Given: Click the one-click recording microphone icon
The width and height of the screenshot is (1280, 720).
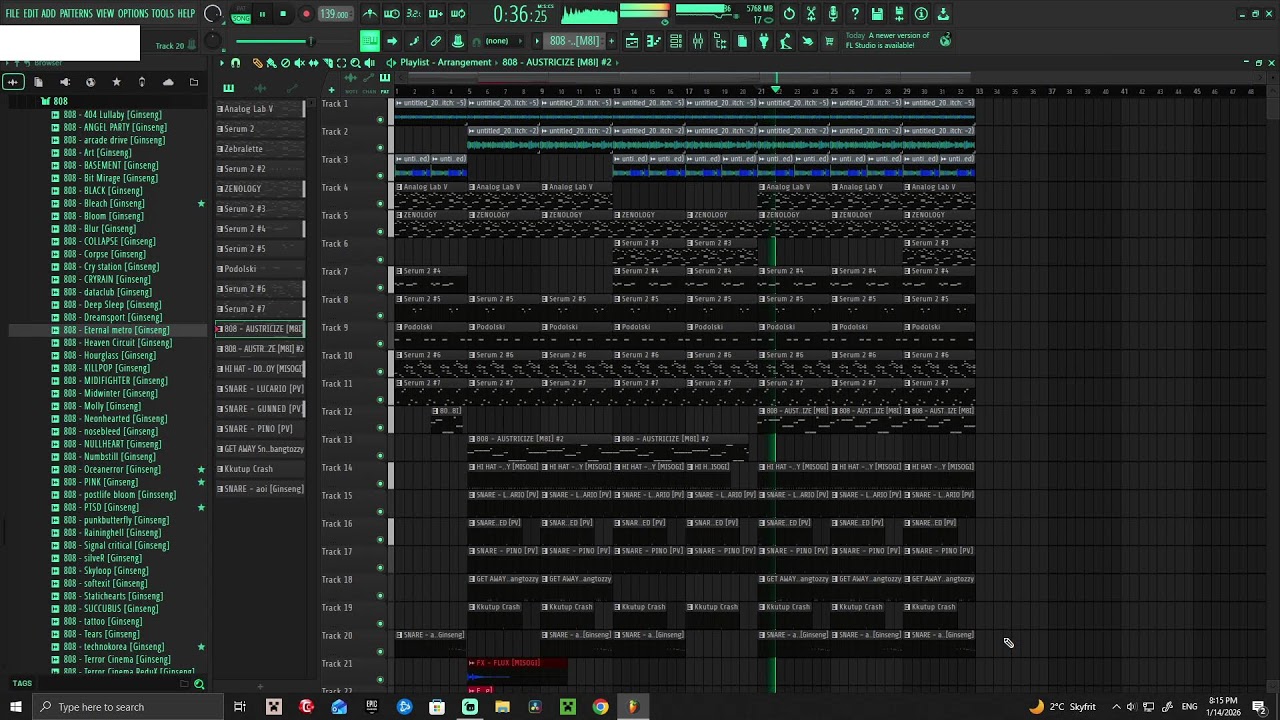Looking at the screenshot, I should point(833,14).
